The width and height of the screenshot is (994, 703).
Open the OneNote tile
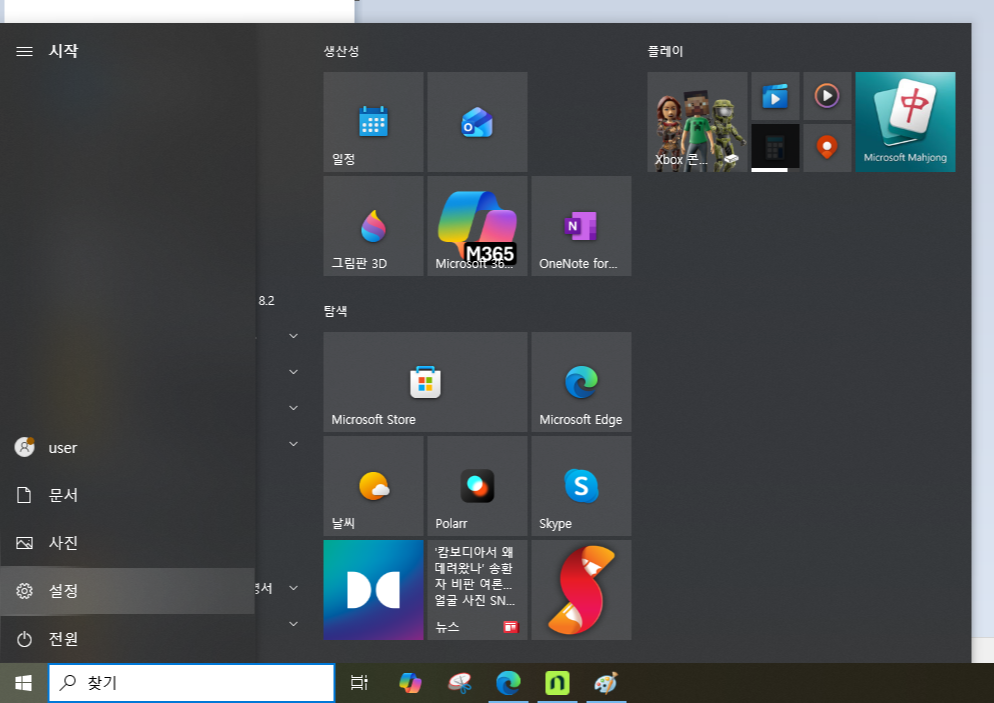coord(581,226)
